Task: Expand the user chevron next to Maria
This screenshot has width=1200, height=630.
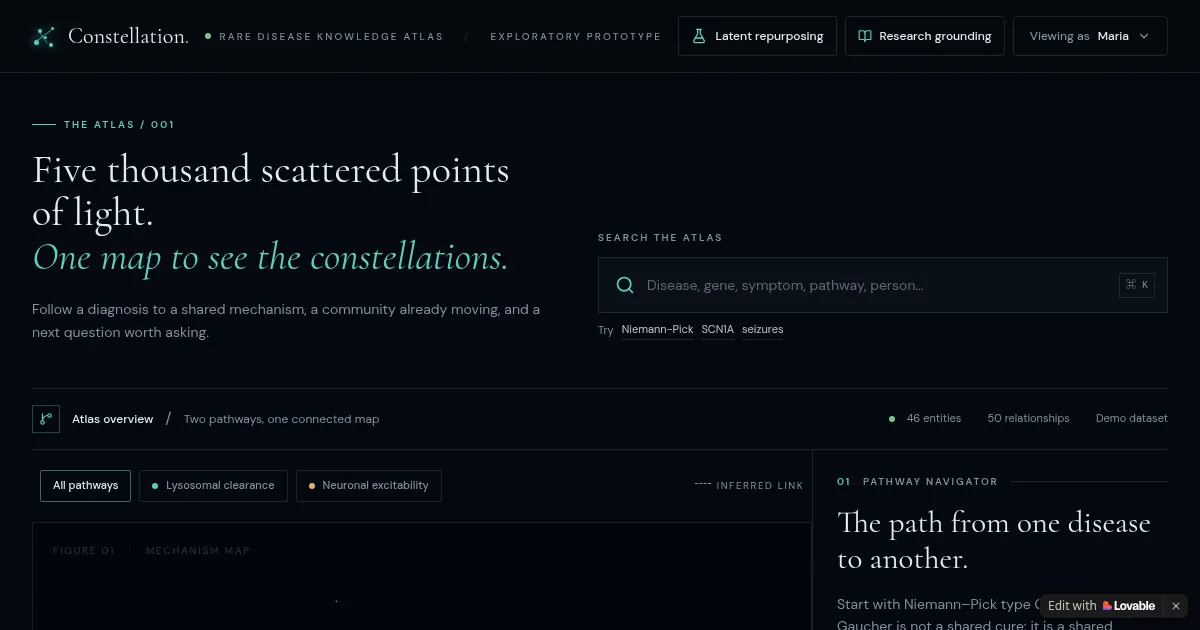Action: (1144, 36)
